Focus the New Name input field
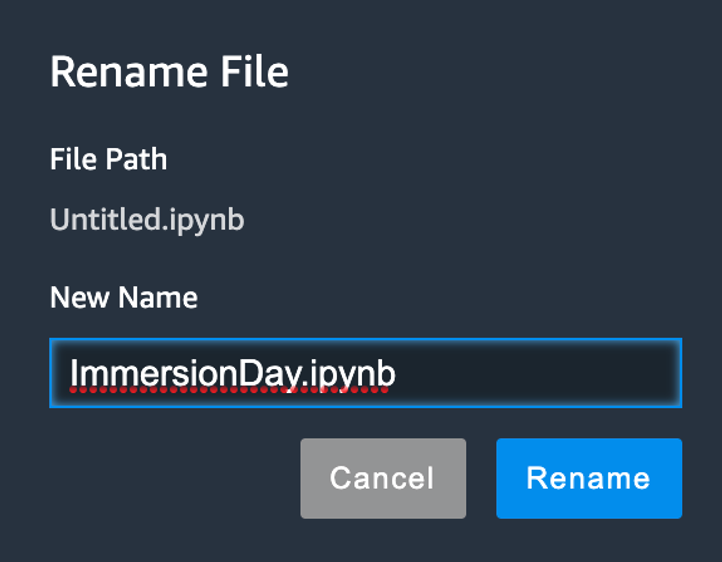This screenshot has height=562, width=722. click(366, 373)
